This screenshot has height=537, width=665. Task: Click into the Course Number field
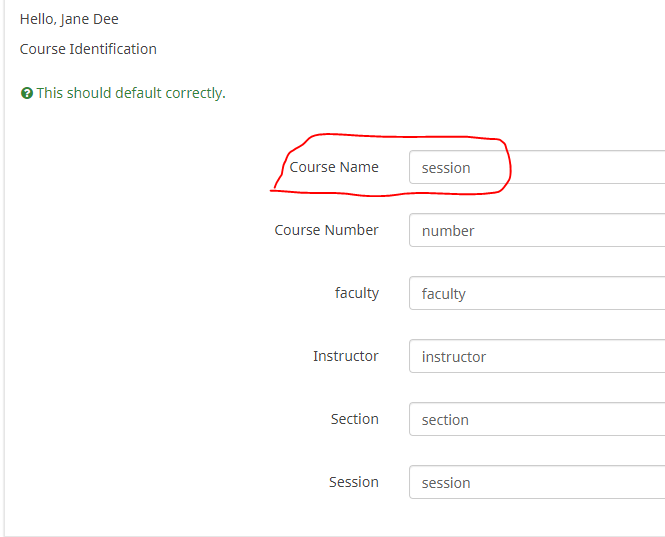pos(537,230)
